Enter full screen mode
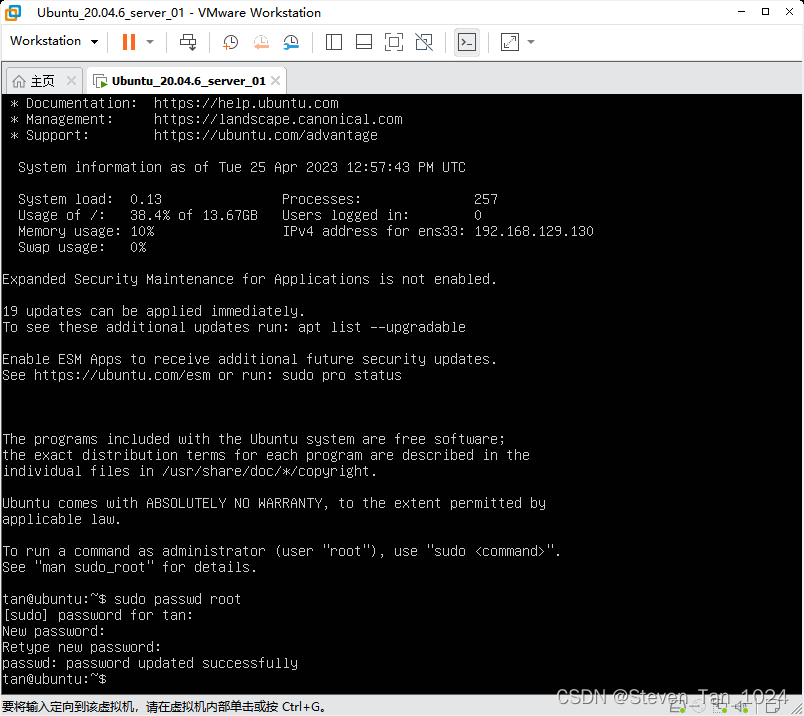This screenshot has width=804, height=716. pos(394,42)
